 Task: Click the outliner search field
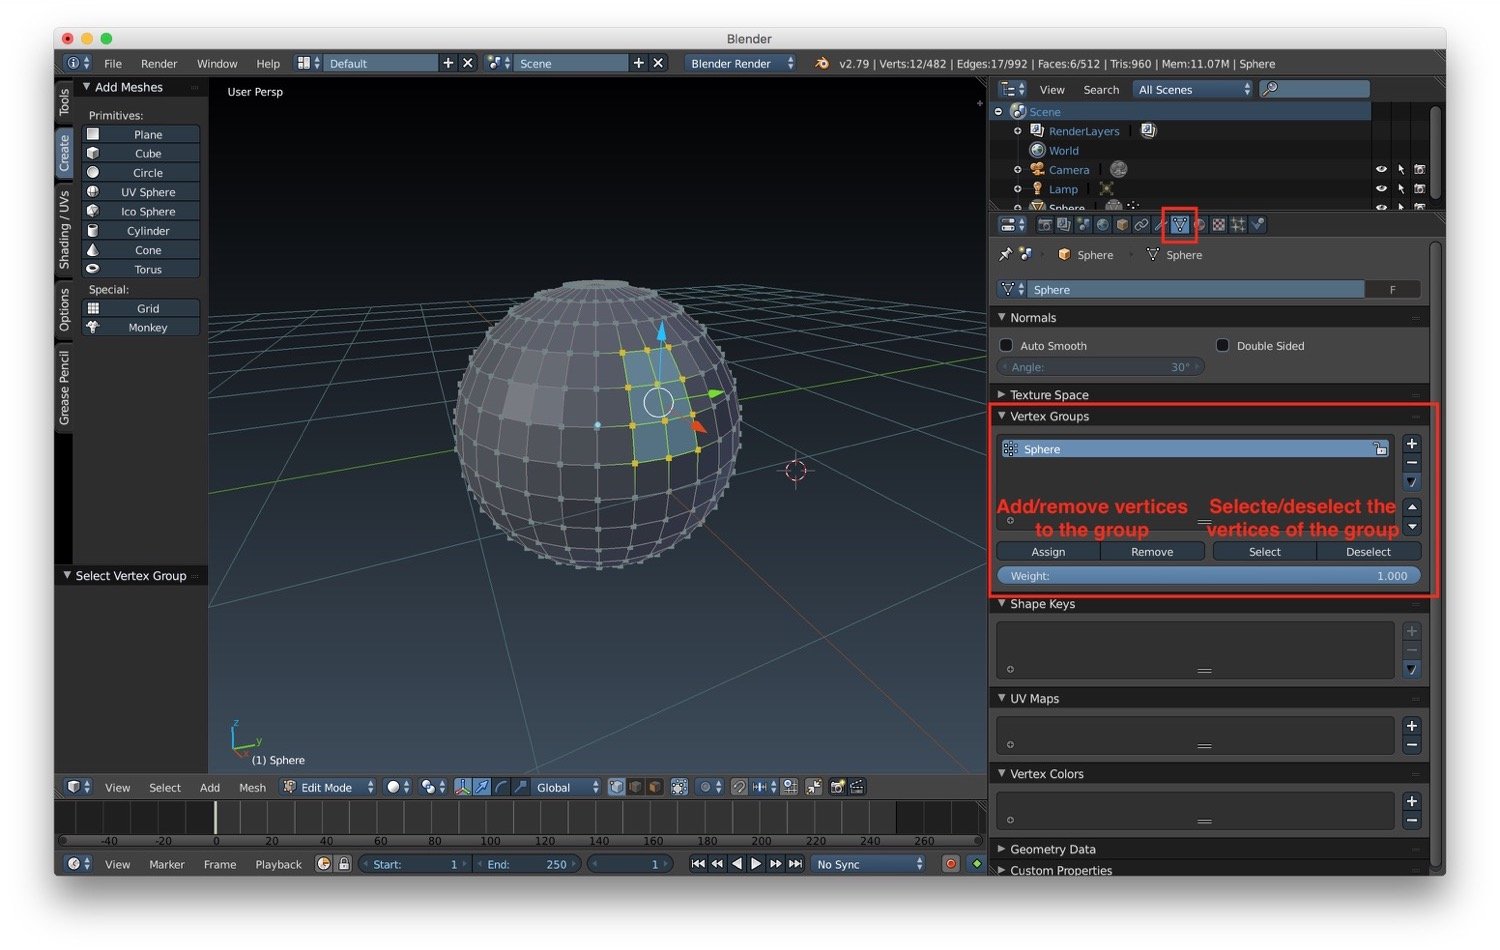click(x=1314, y=89)
